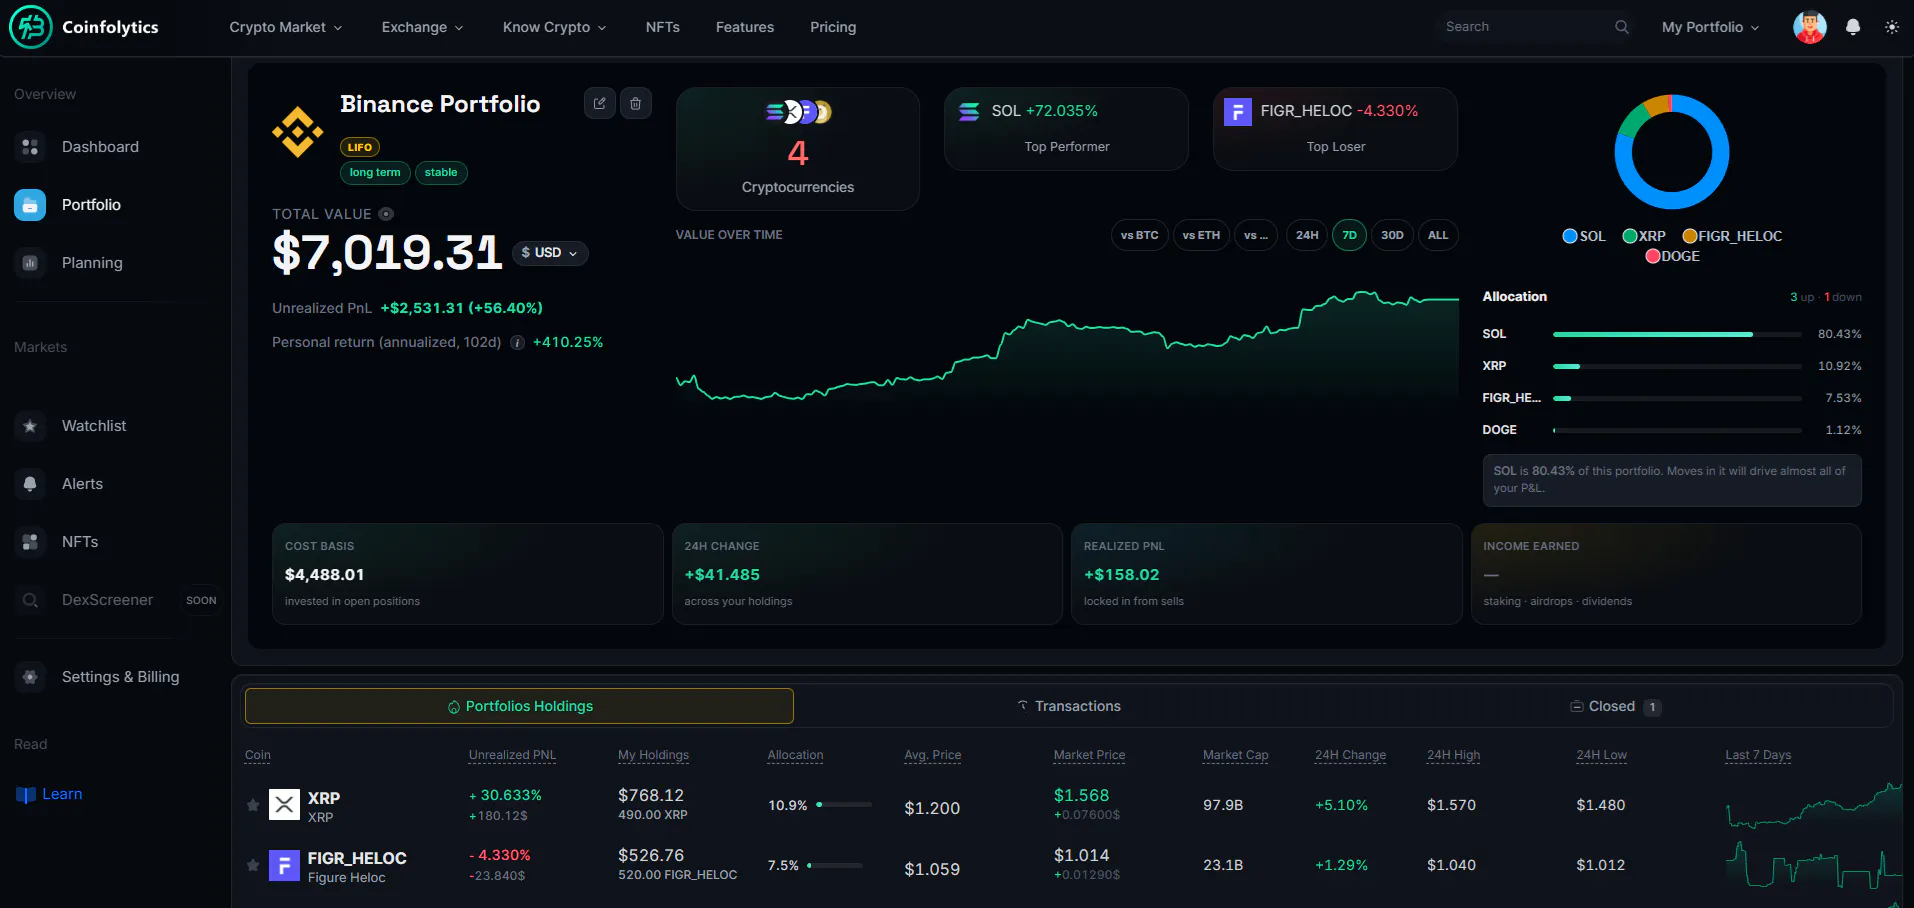
Task: Switch to the Closed tab
Action: pyautogui.click(x=1615, y=706)
